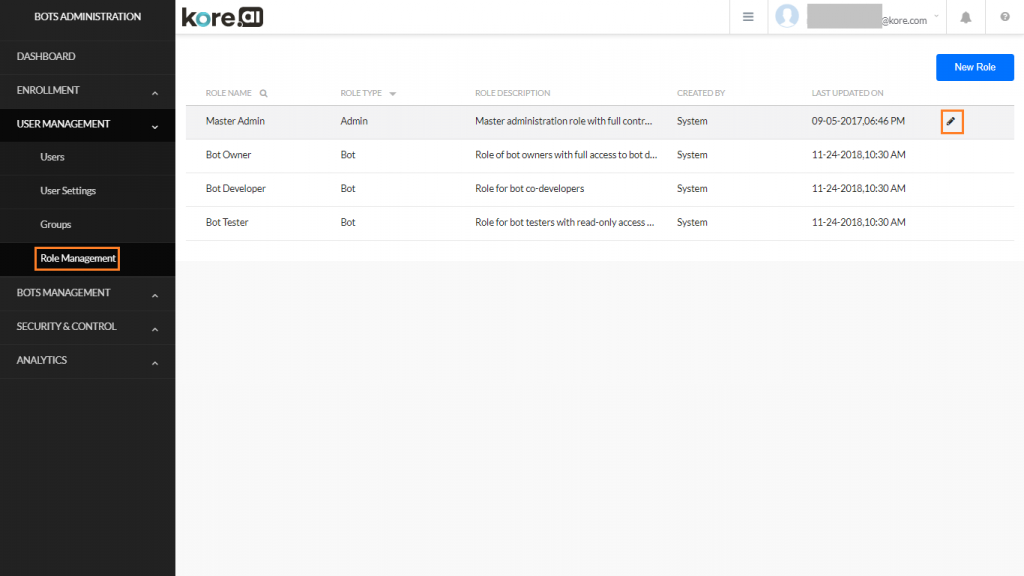1024x576 pixels.
Task: Edit the Master Admin role with pencil icon
Action: click(x=951, y=121)
